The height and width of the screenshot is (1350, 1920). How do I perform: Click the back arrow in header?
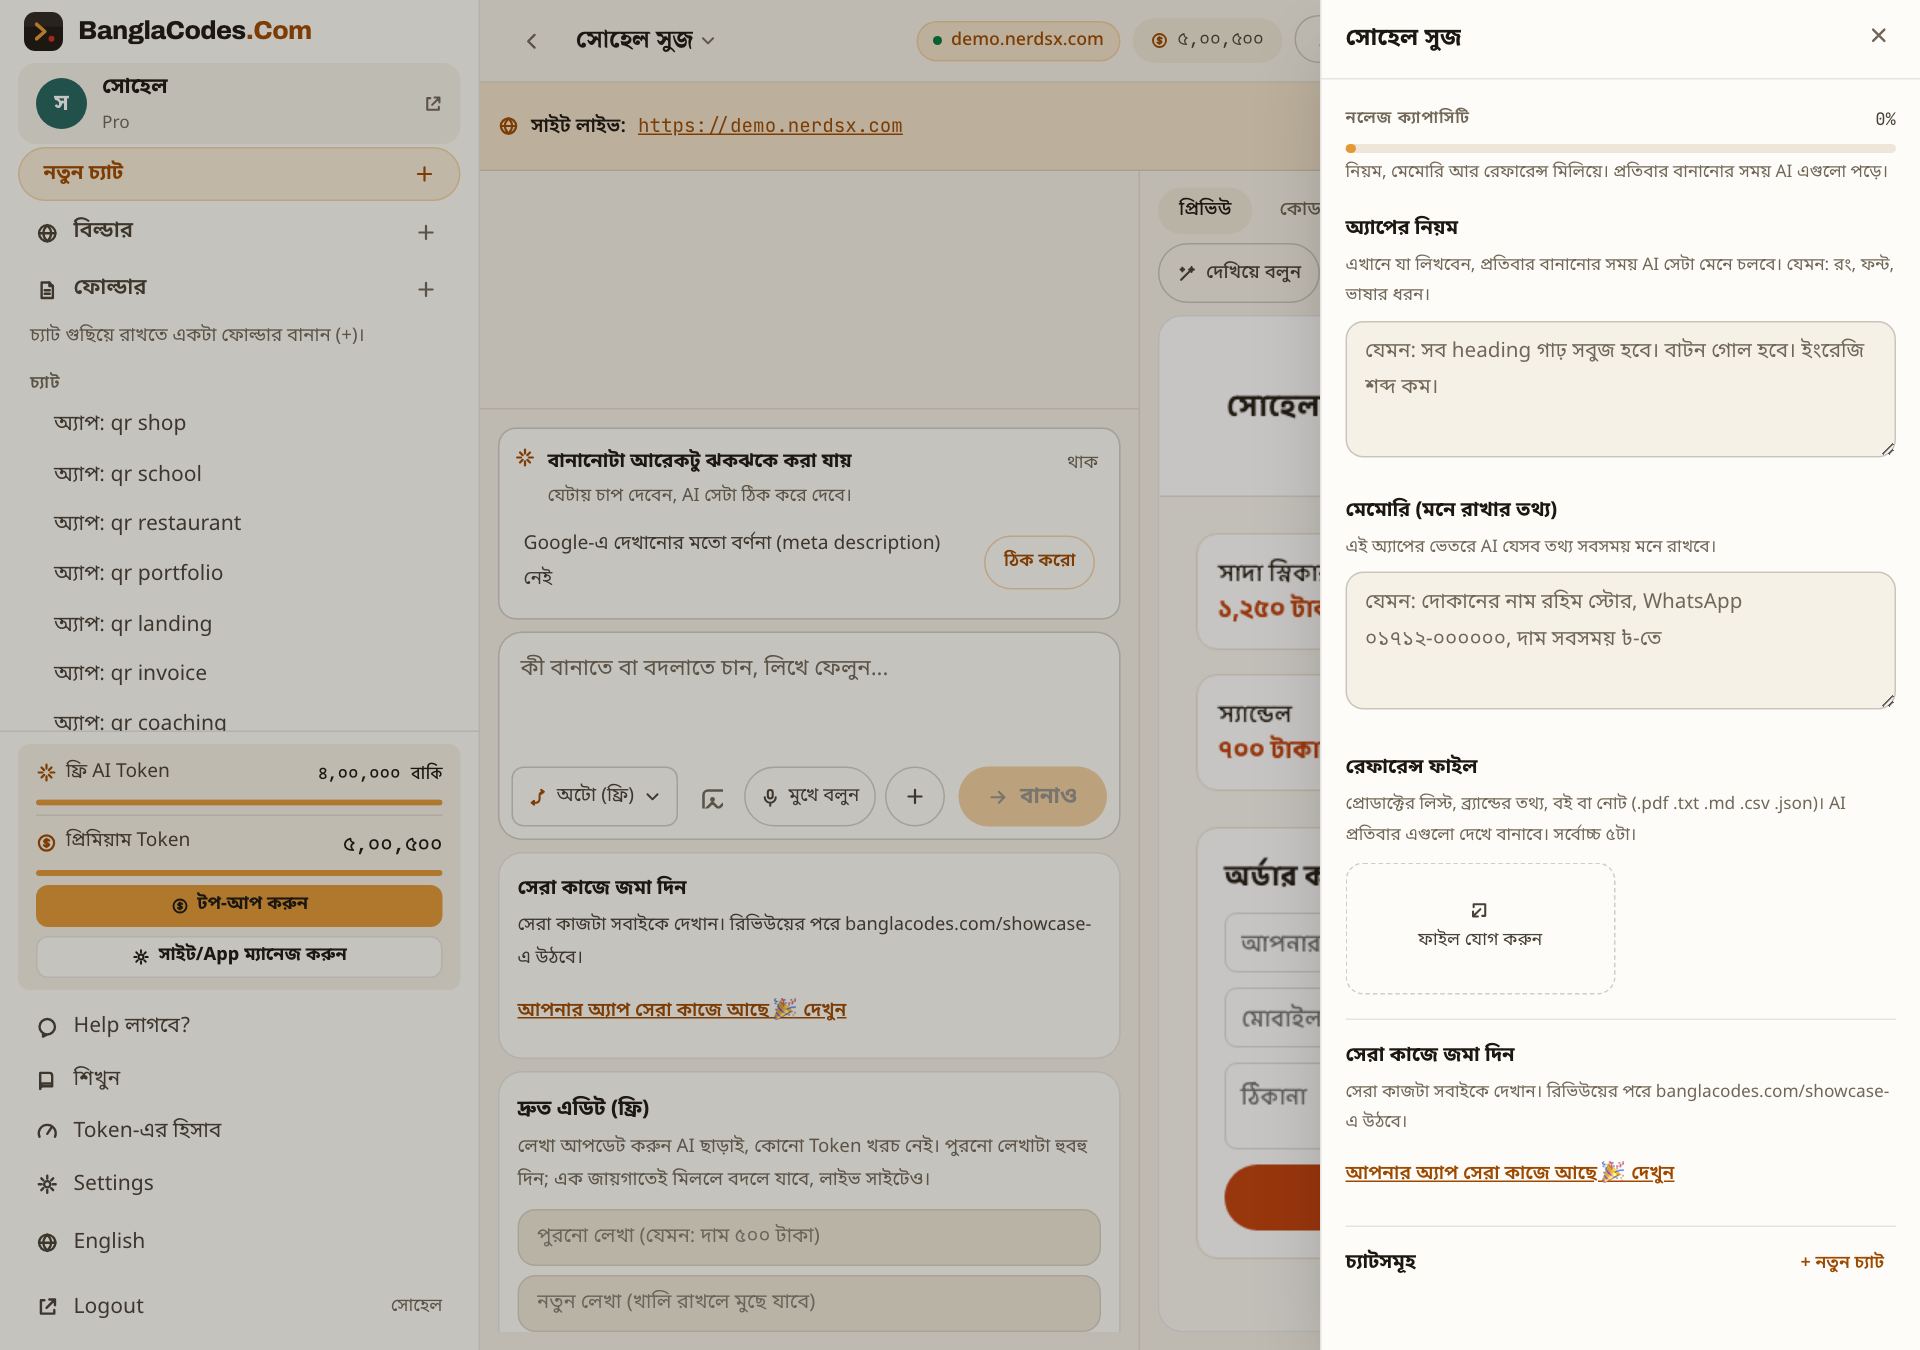click(x=532, y=41)
